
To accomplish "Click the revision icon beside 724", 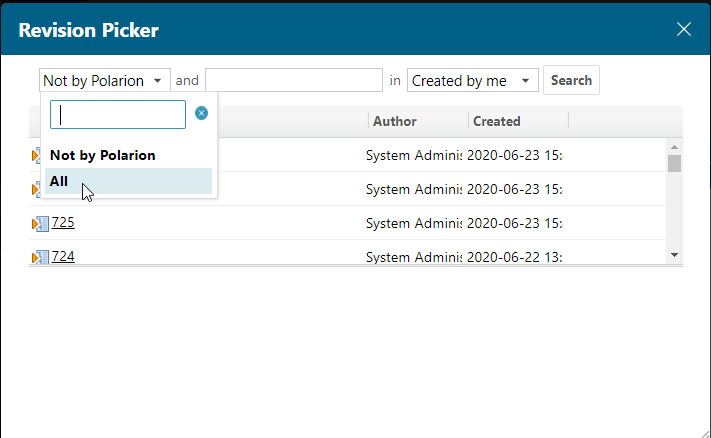I will coord(39,257).
